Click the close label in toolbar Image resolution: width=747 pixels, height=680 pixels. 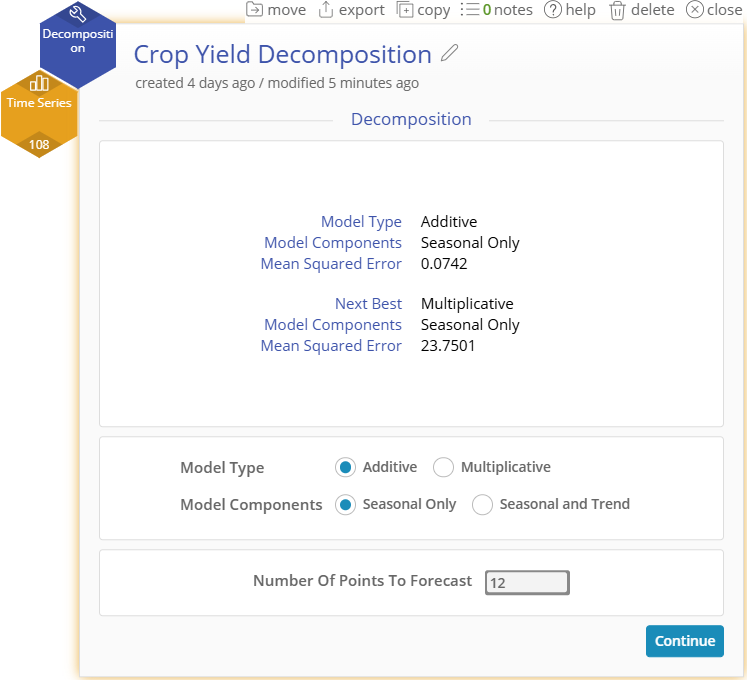click(x=725, y=10)
